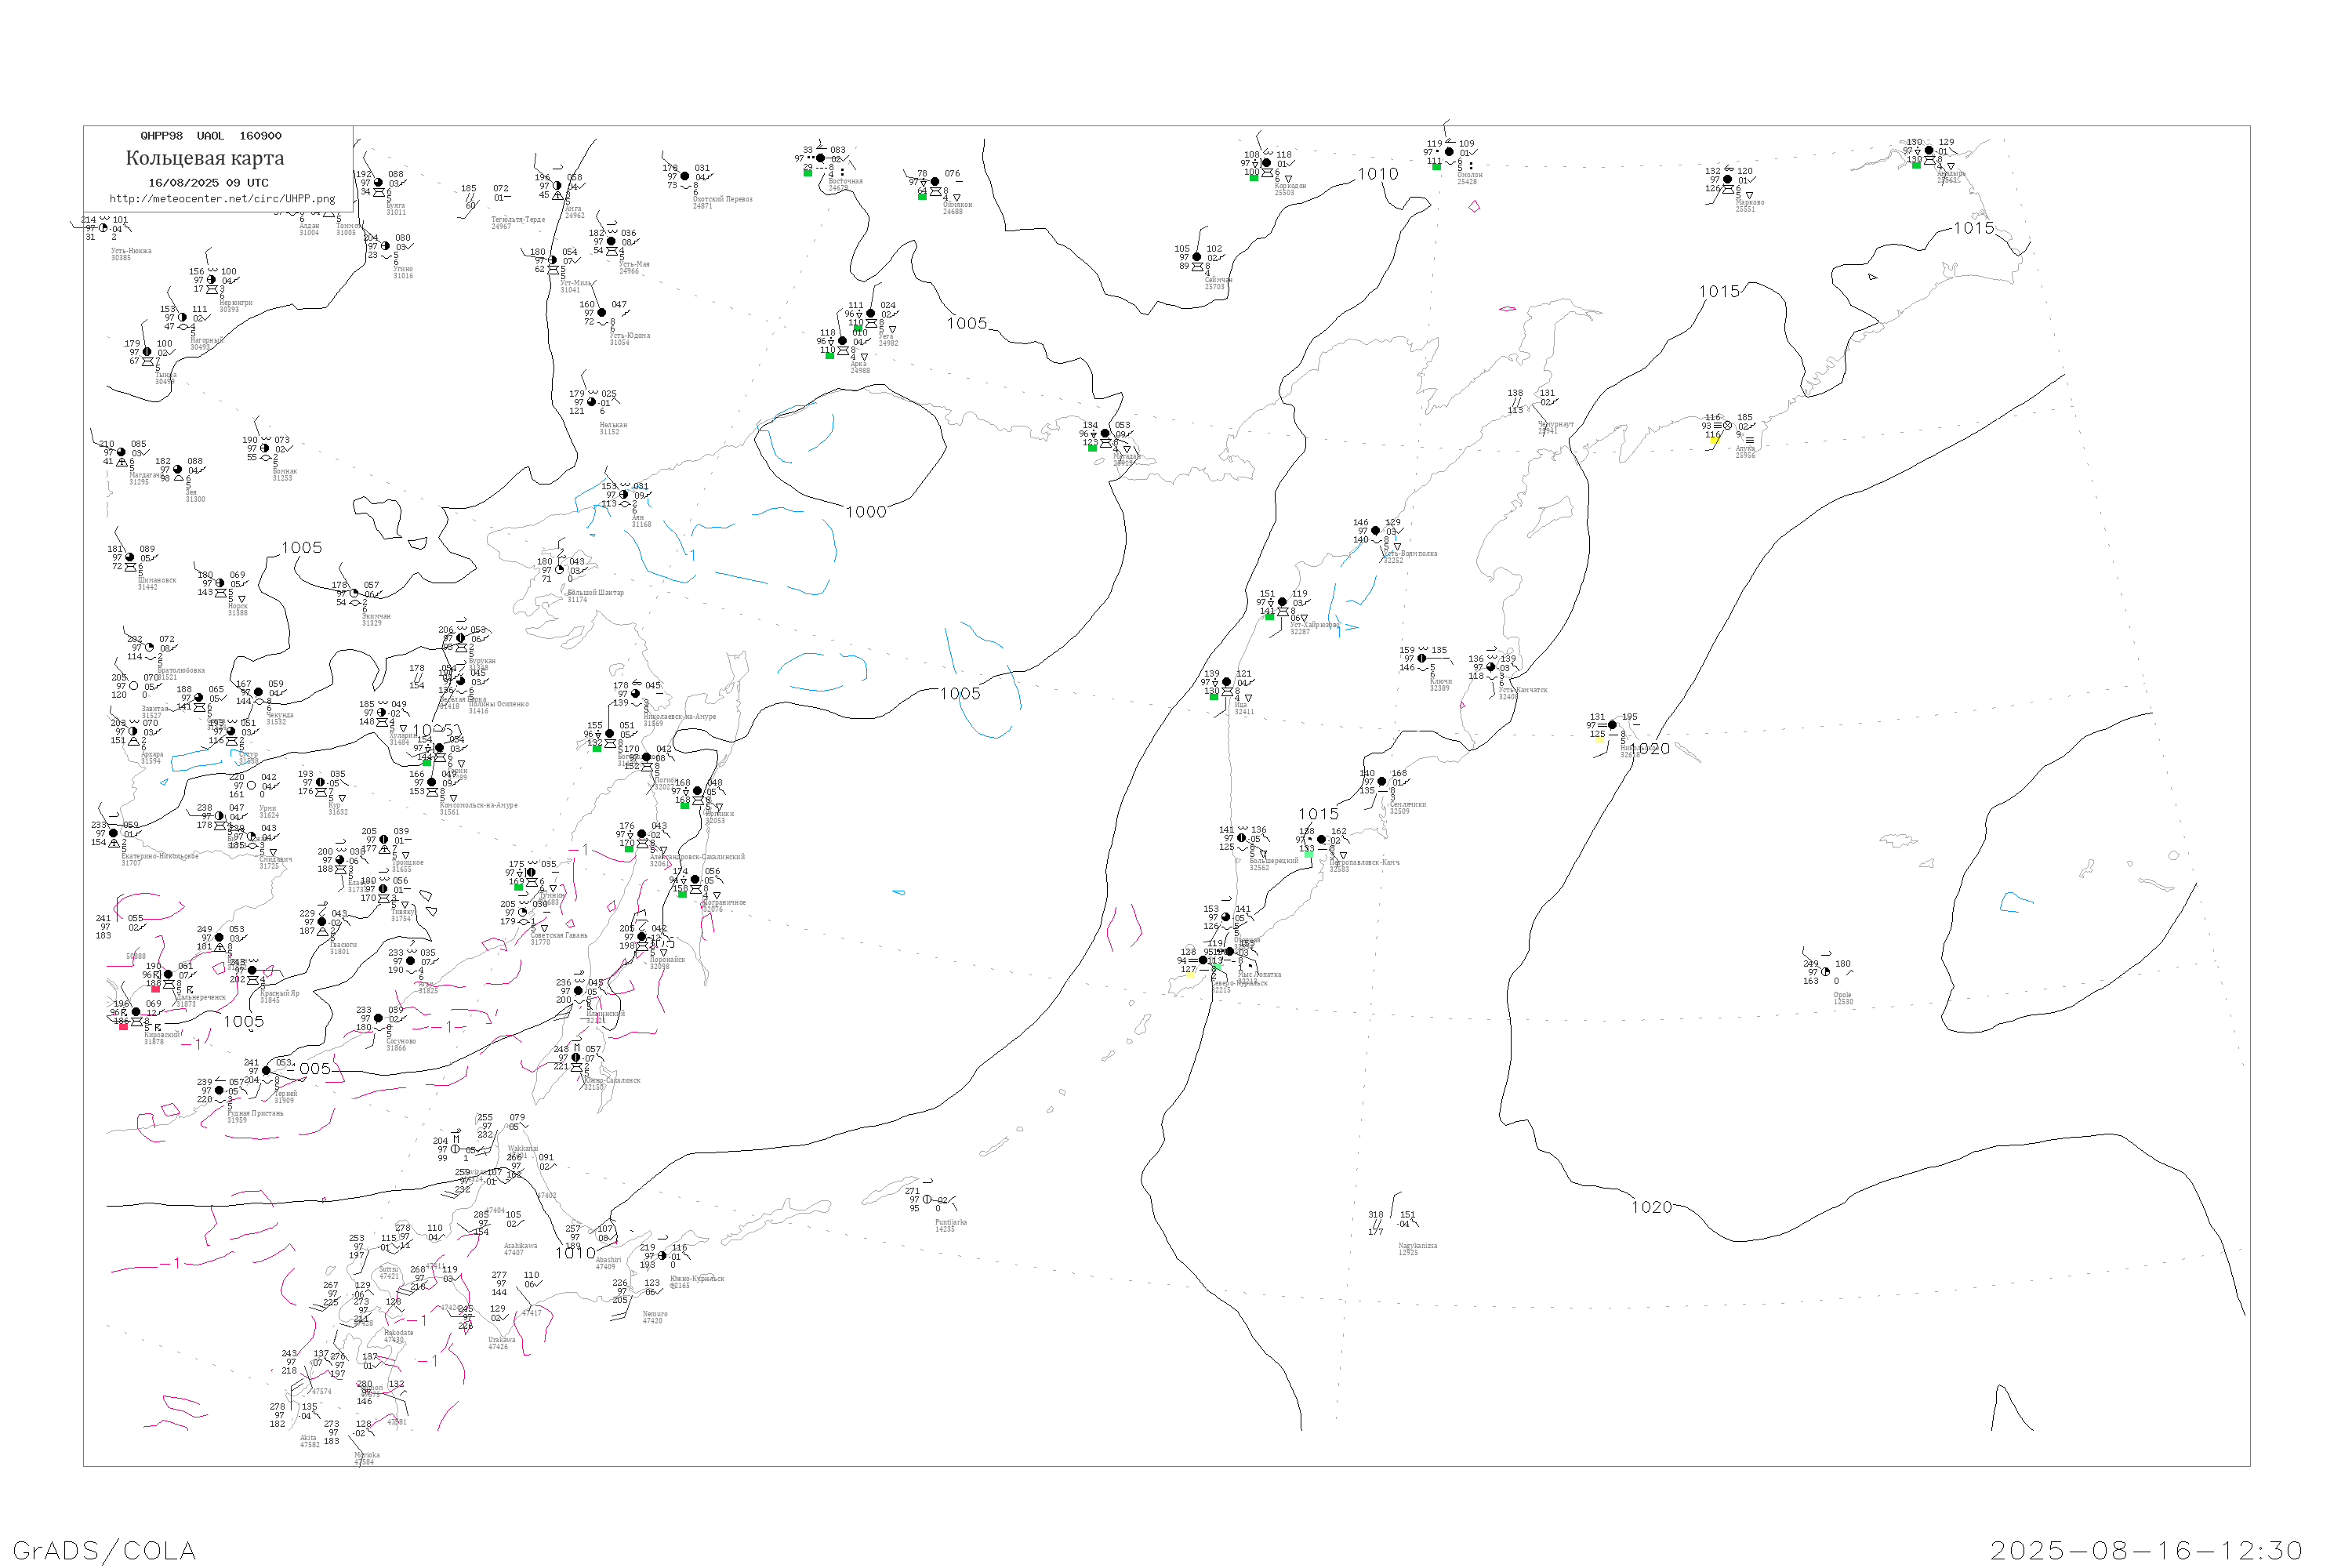Click the 2025-08-16-12:30 timestamp text
Image resolution: width=2352 pixels, height=1568 pixels.
coord(2146,1550)
